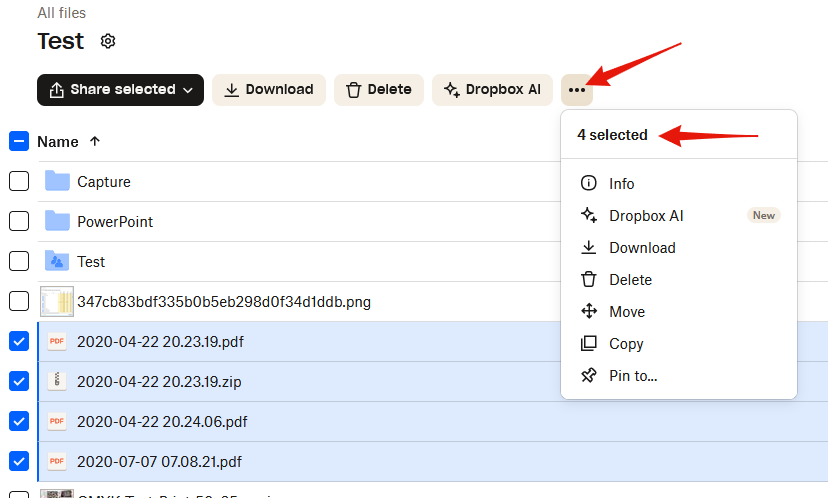
Task: Open thumbnail of 347cb83bdf335b0b5eb298d0f34d1ddb.png
Action: click(57, 302)
